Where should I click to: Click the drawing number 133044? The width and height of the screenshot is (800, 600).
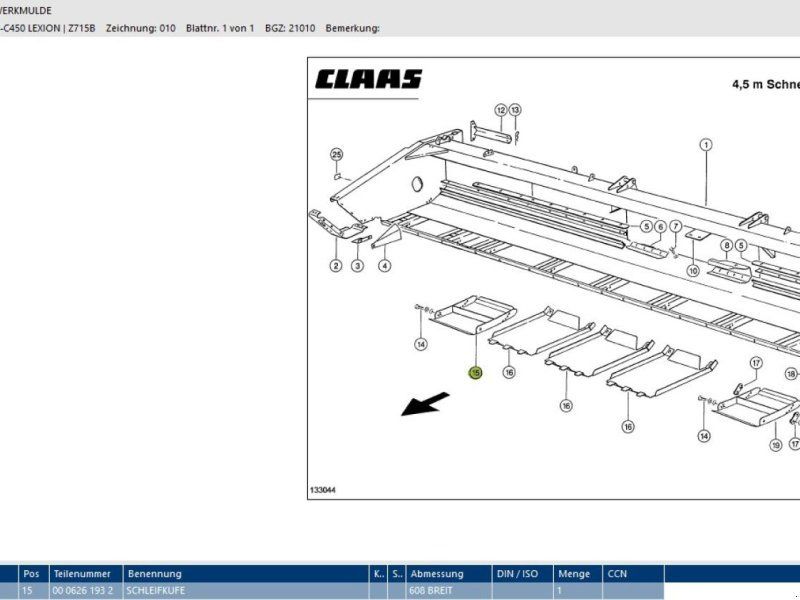click(322, 490)
